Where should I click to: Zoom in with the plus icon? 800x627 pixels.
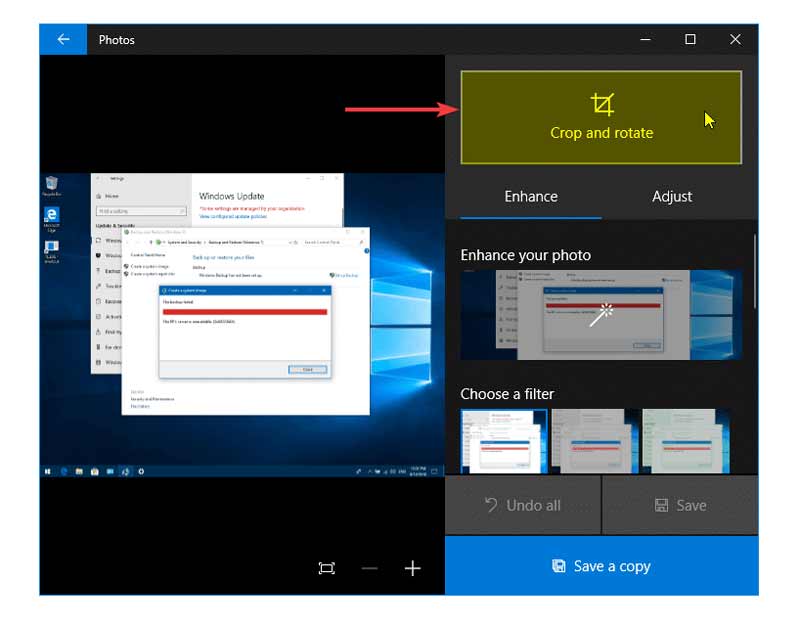tap(412, 568)
